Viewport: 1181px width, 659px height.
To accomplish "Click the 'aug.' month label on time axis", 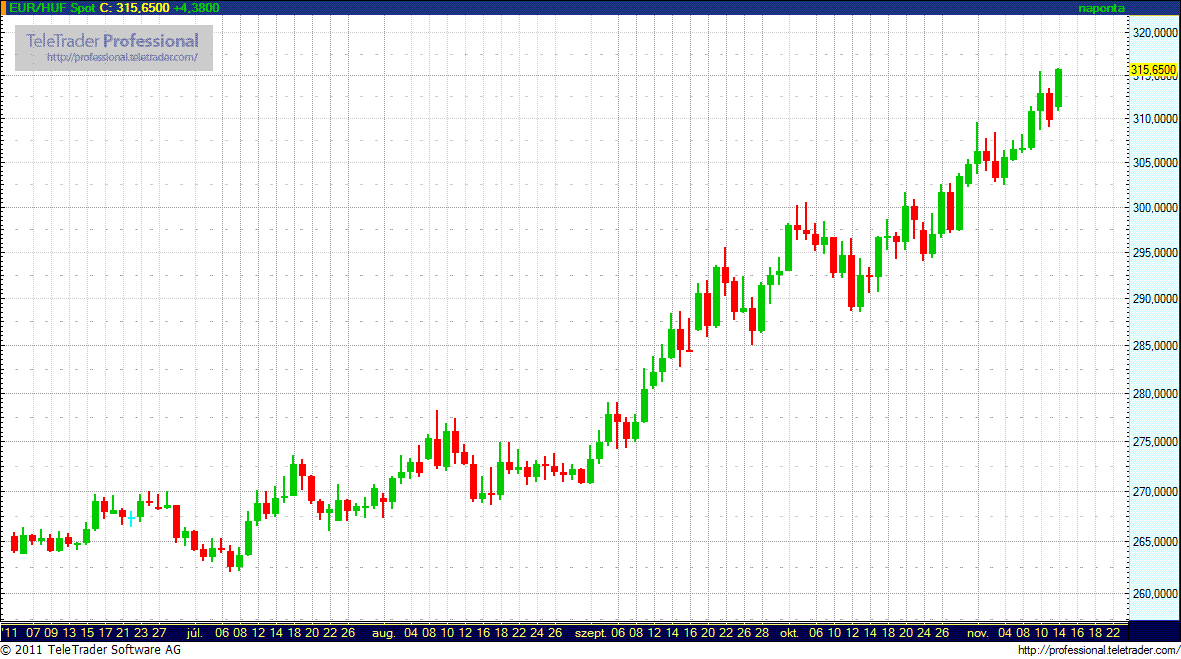I will [383, 633].
